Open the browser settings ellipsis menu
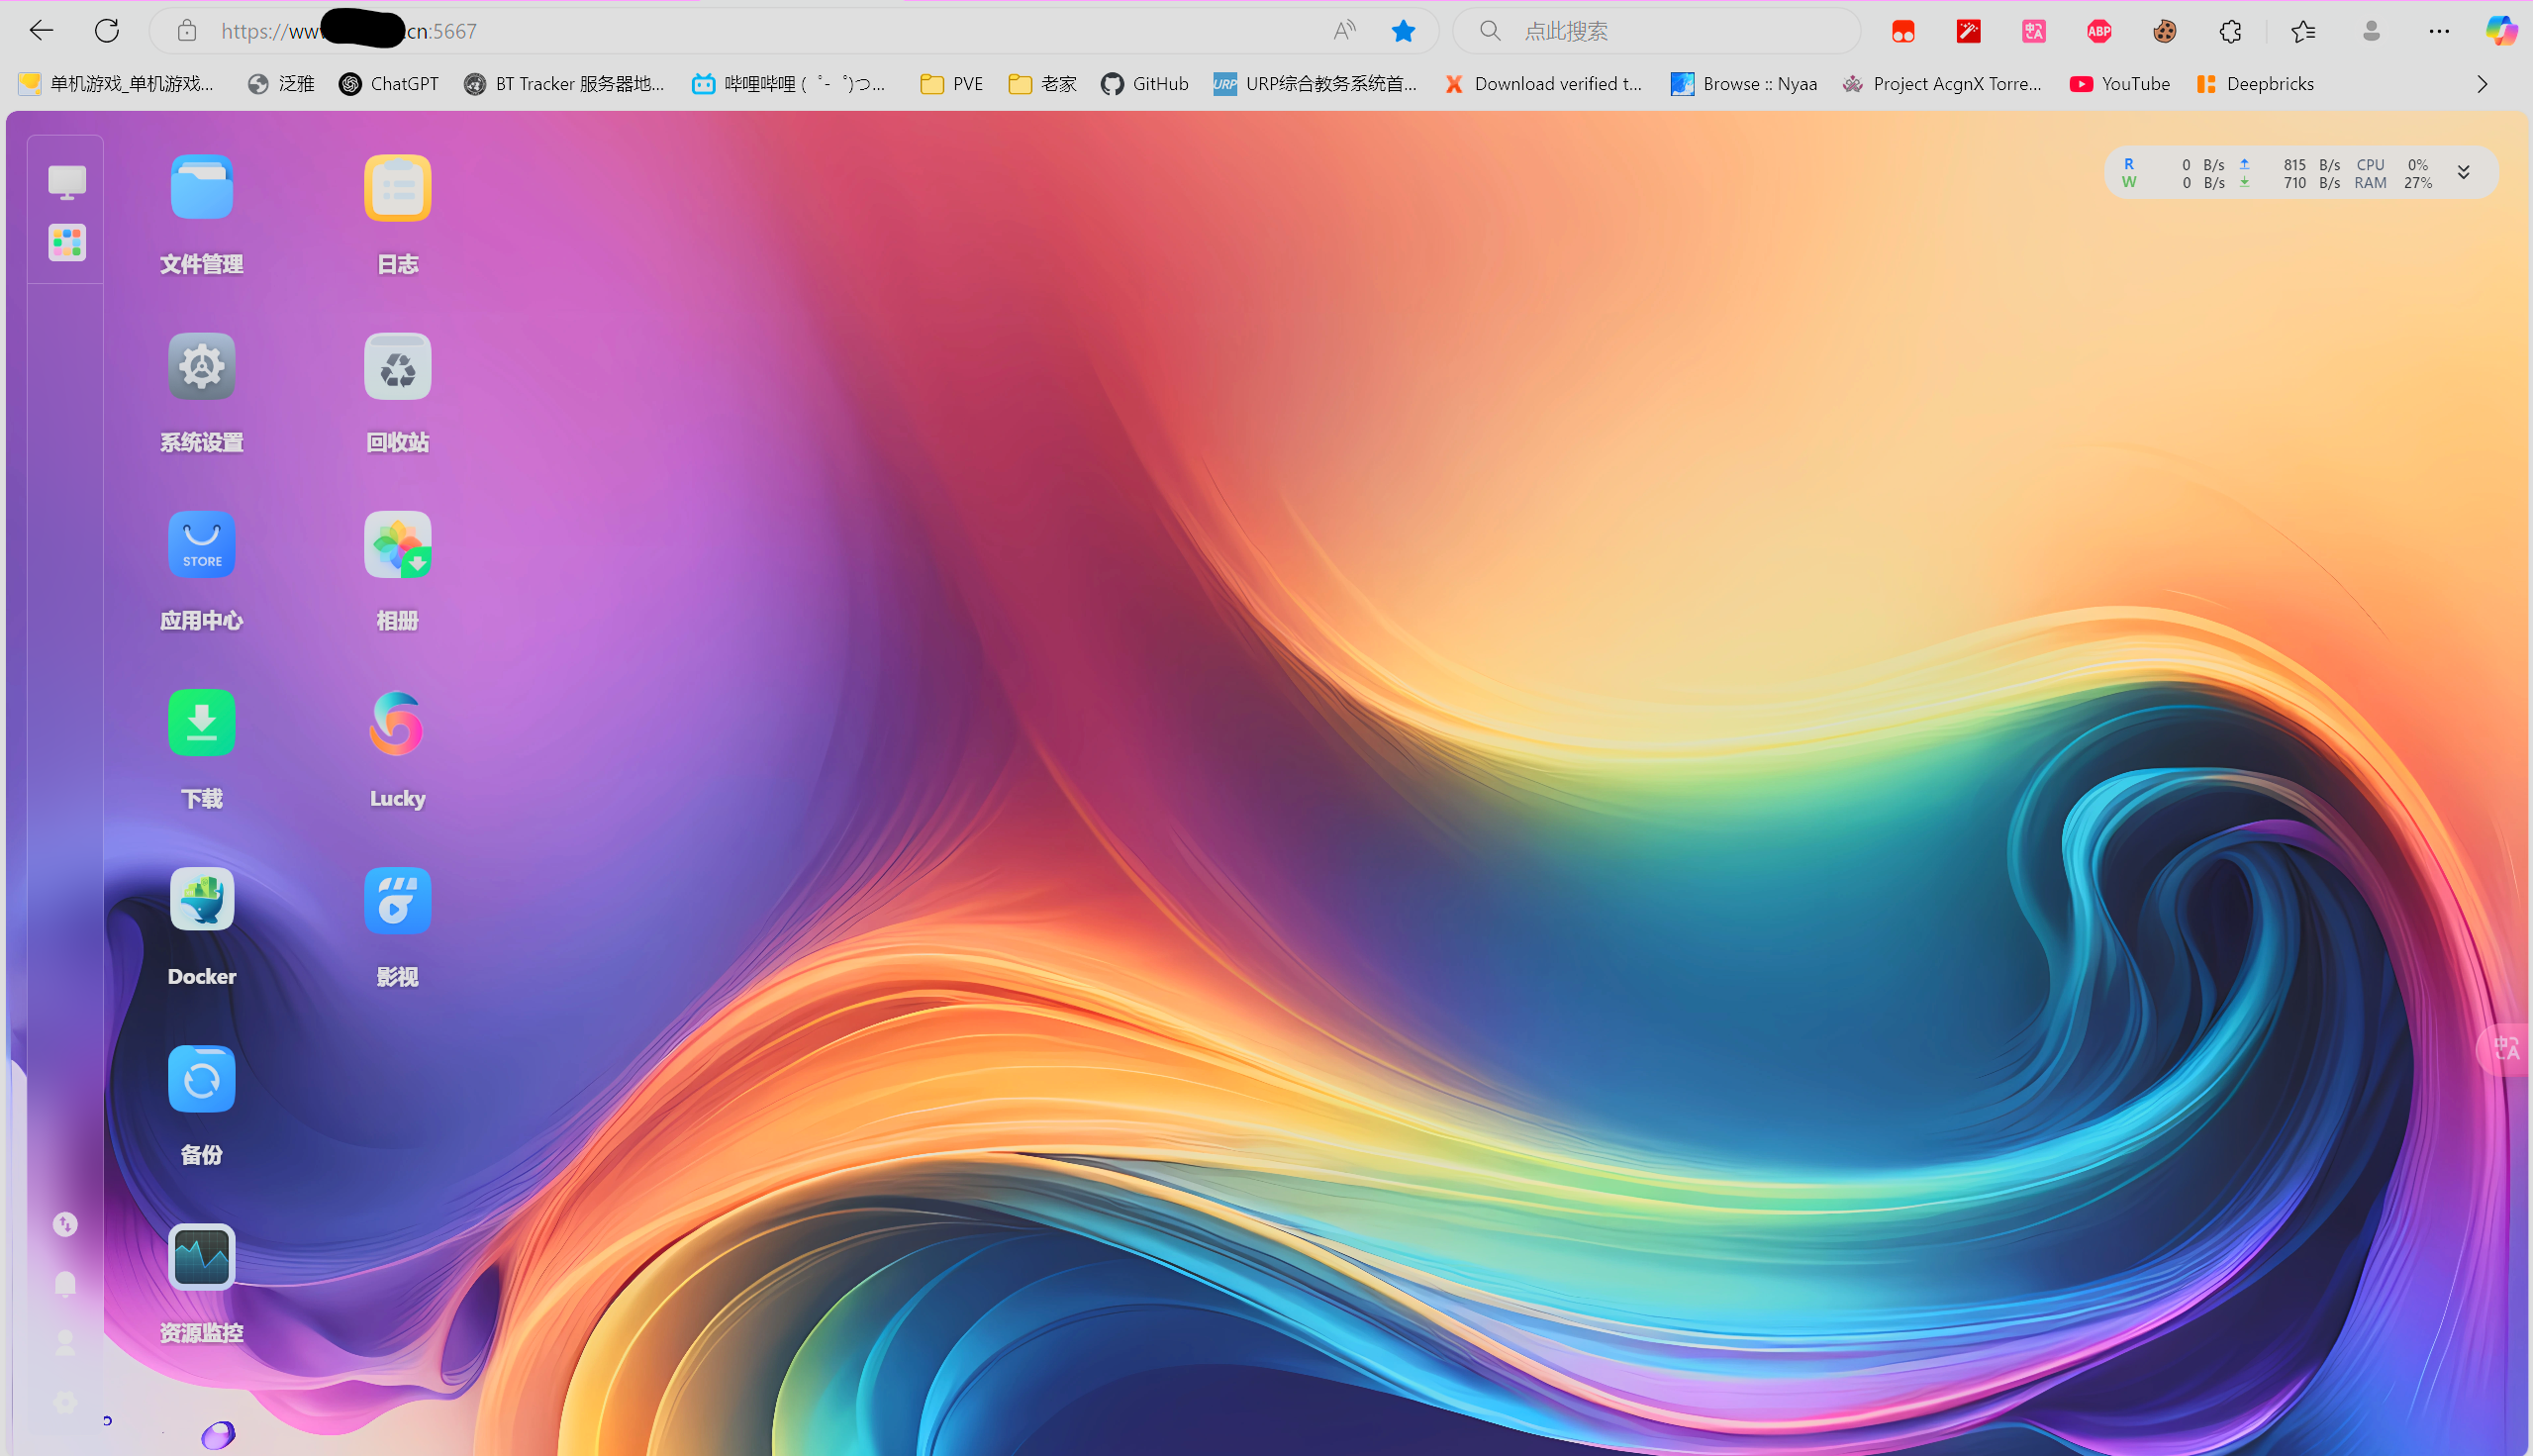 2439,31
